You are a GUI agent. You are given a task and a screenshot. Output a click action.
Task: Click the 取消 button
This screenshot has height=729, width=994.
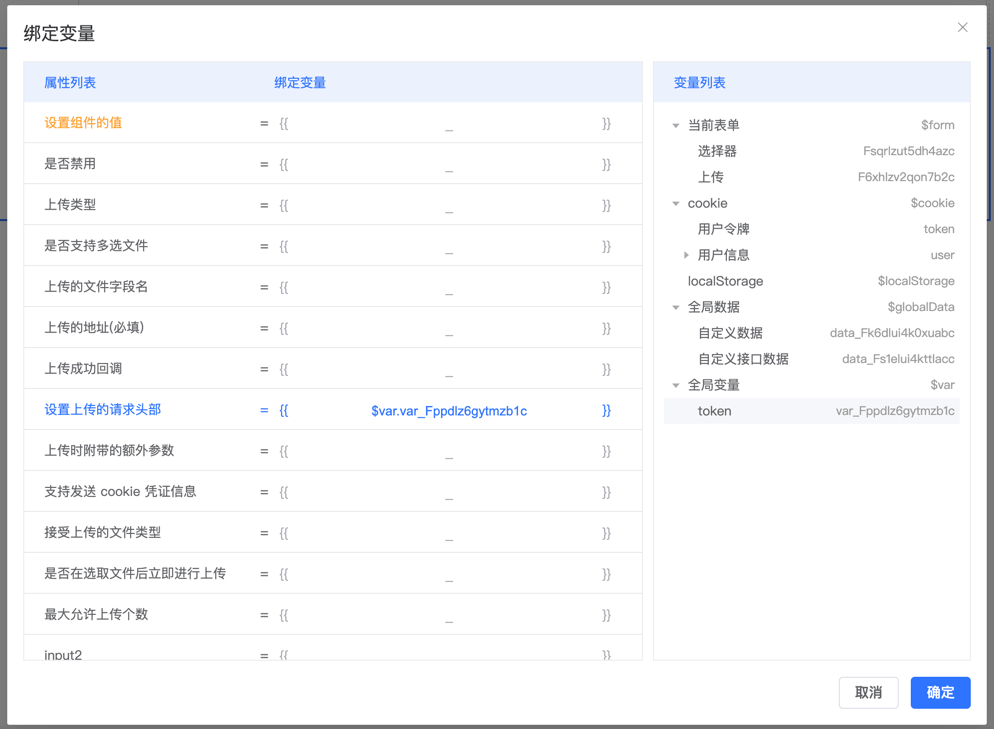(868, 692)
